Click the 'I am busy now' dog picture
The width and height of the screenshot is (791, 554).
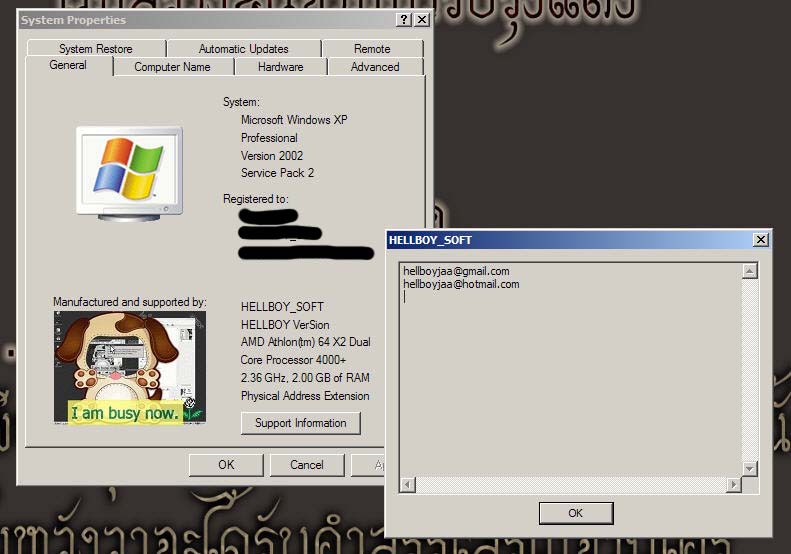130,368
